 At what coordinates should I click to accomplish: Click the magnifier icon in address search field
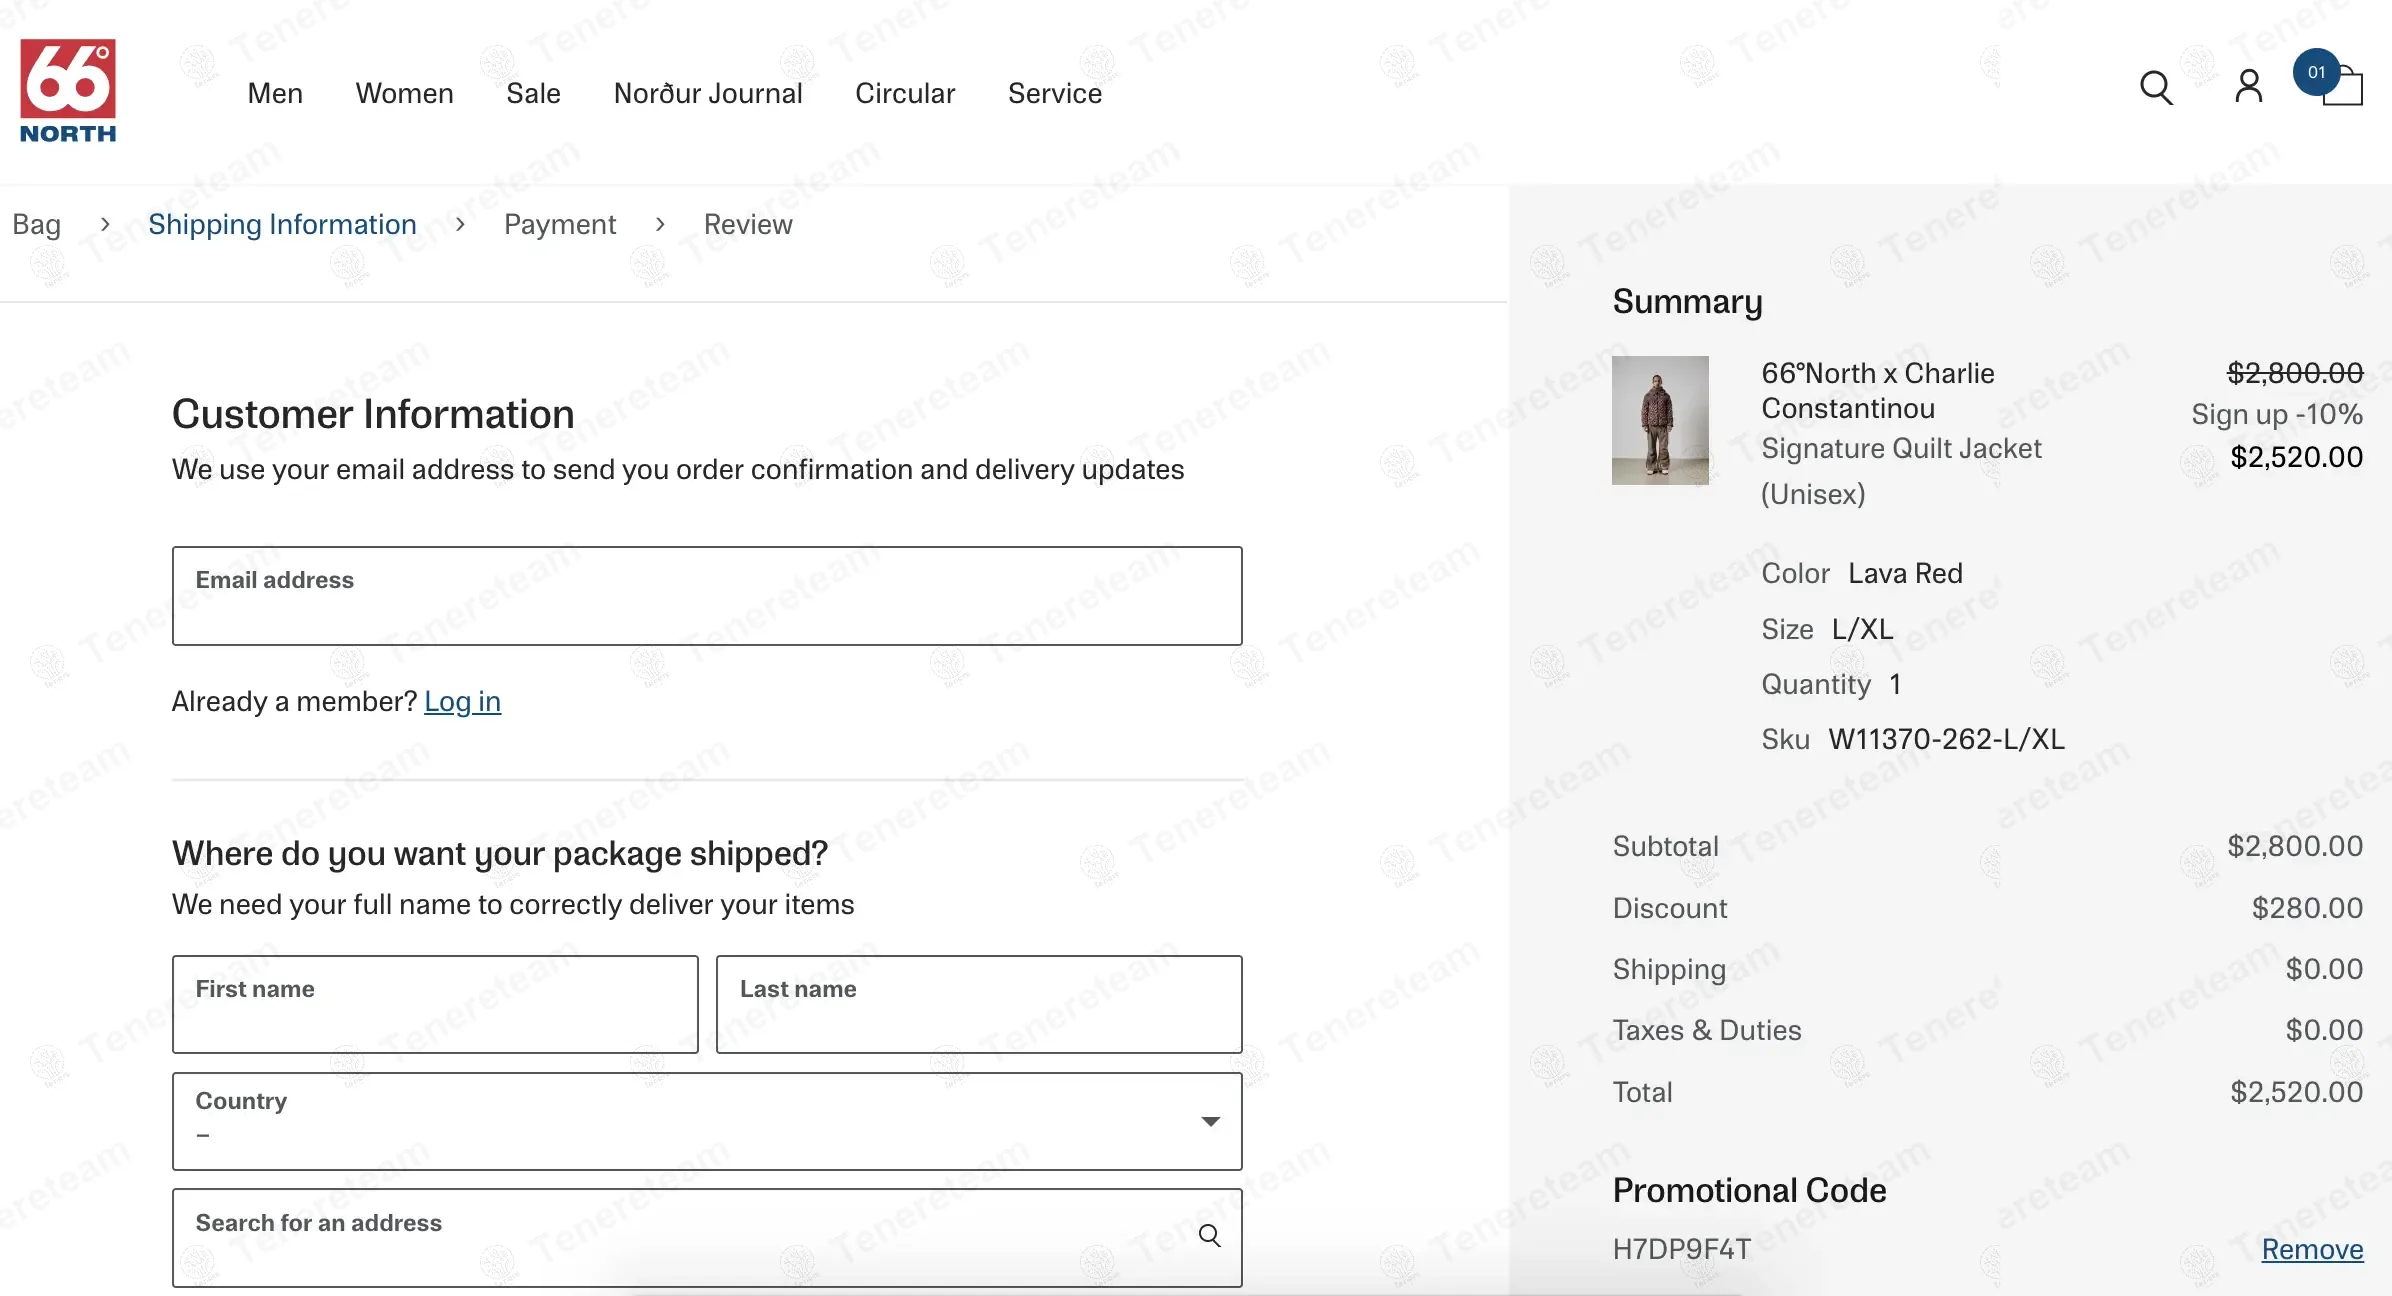tap(1209, 1236)
